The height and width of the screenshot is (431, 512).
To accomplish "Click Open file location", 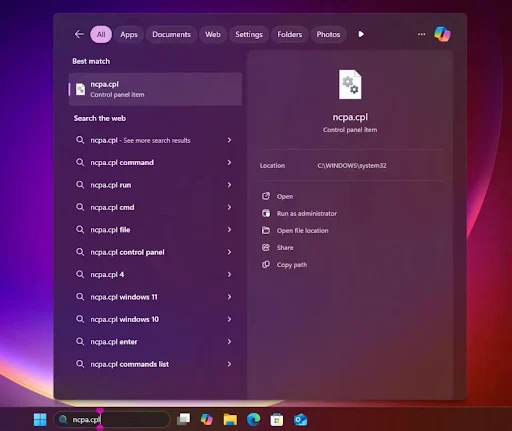I will point(302,230).
